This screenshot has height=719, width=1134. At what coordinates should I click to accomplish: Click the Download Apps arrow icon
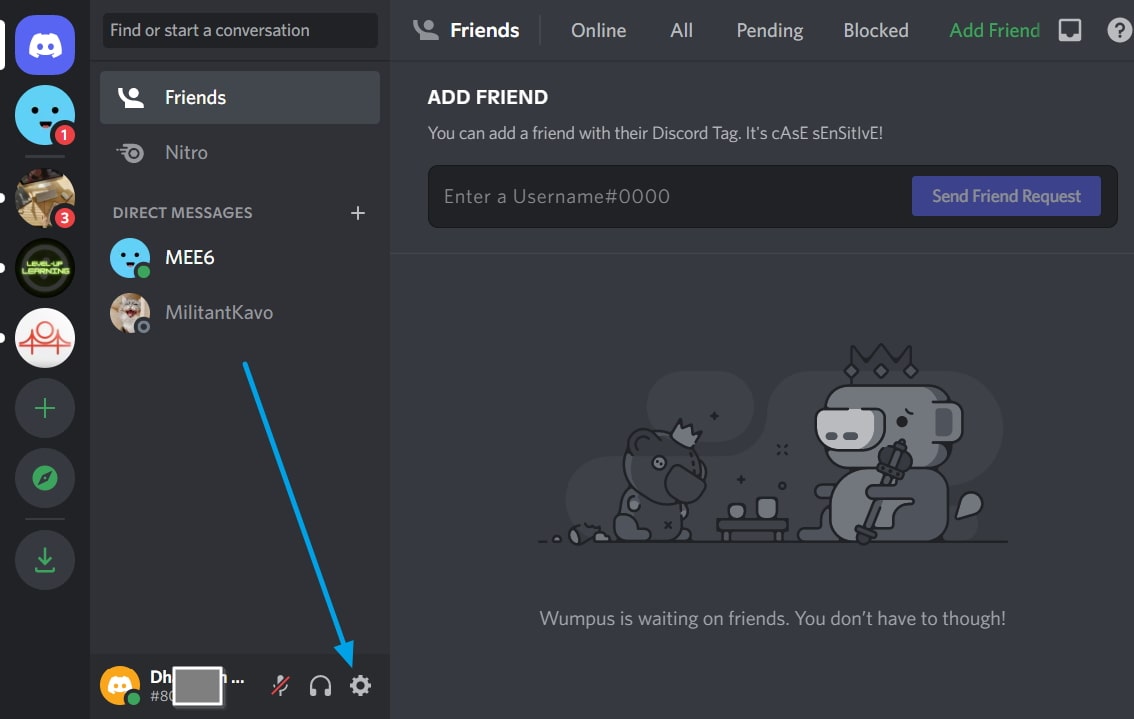click(45, 560)
